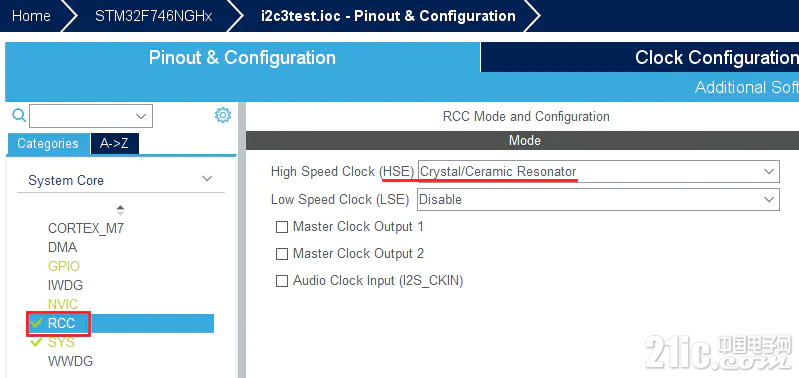Toggle Audio Clock Input (I2S_CKIN) checkbox
The height and width of the screenshot is (378, 799).
coord(282,281)
